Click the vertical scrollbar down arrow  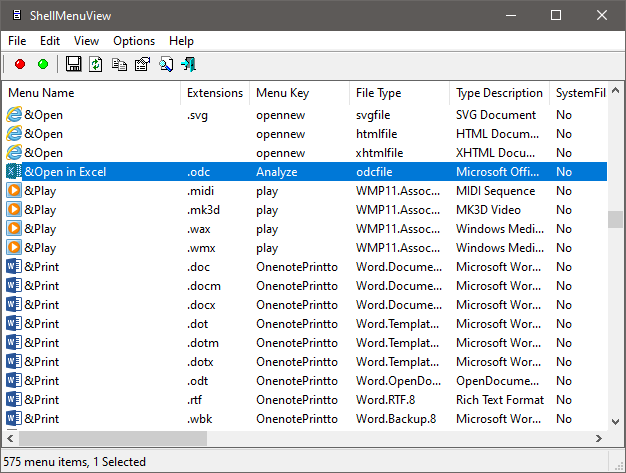[616, 422]
